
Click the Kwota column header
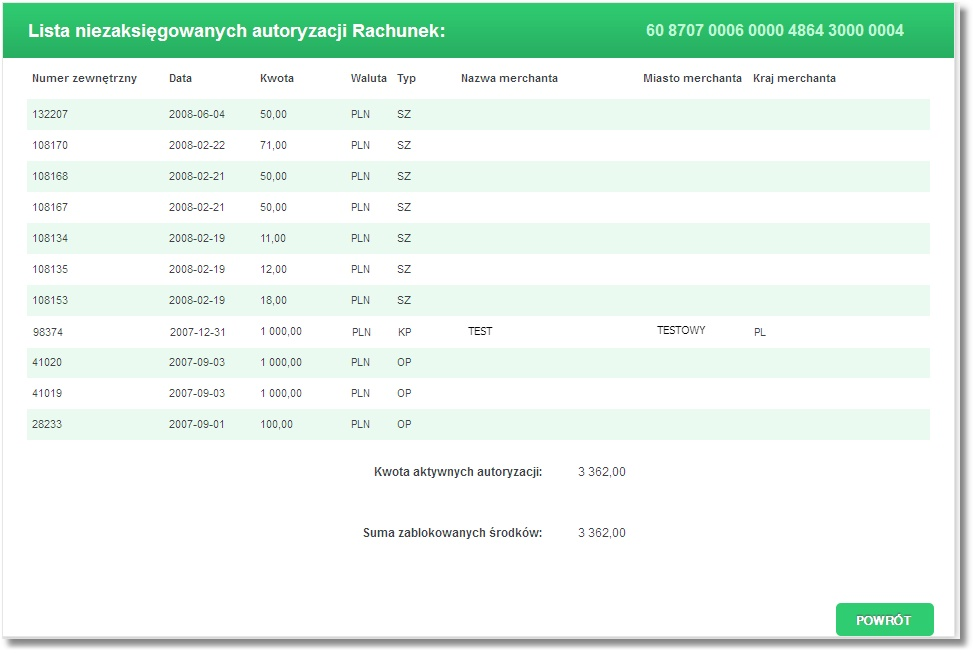point(276,78)
